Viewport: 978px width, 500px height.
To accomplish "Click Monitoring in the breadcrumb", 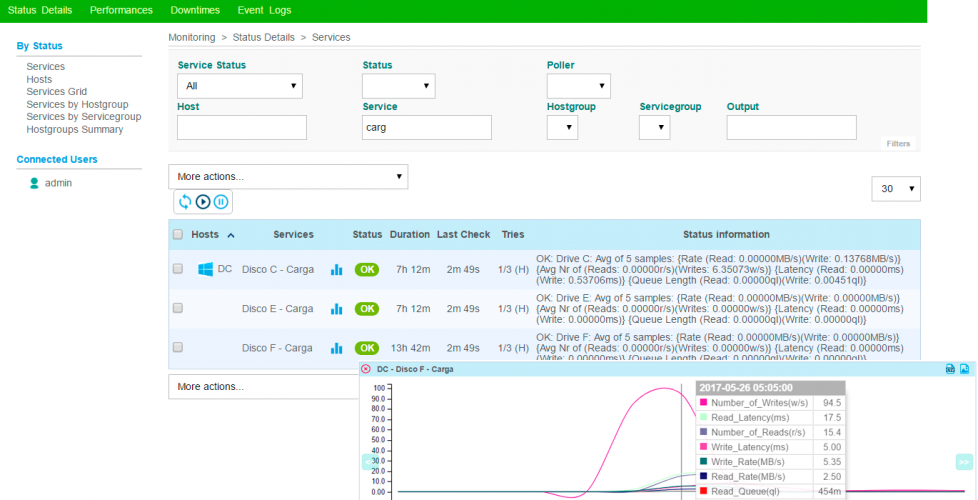I will coord(191,37).
